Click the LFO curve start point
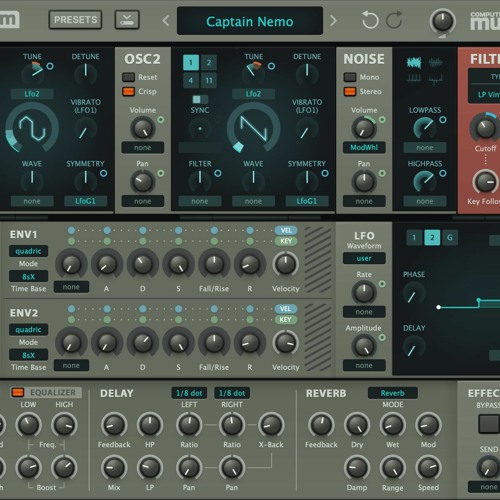The width and height of the screenshot is (500, 500). [439, 307]
